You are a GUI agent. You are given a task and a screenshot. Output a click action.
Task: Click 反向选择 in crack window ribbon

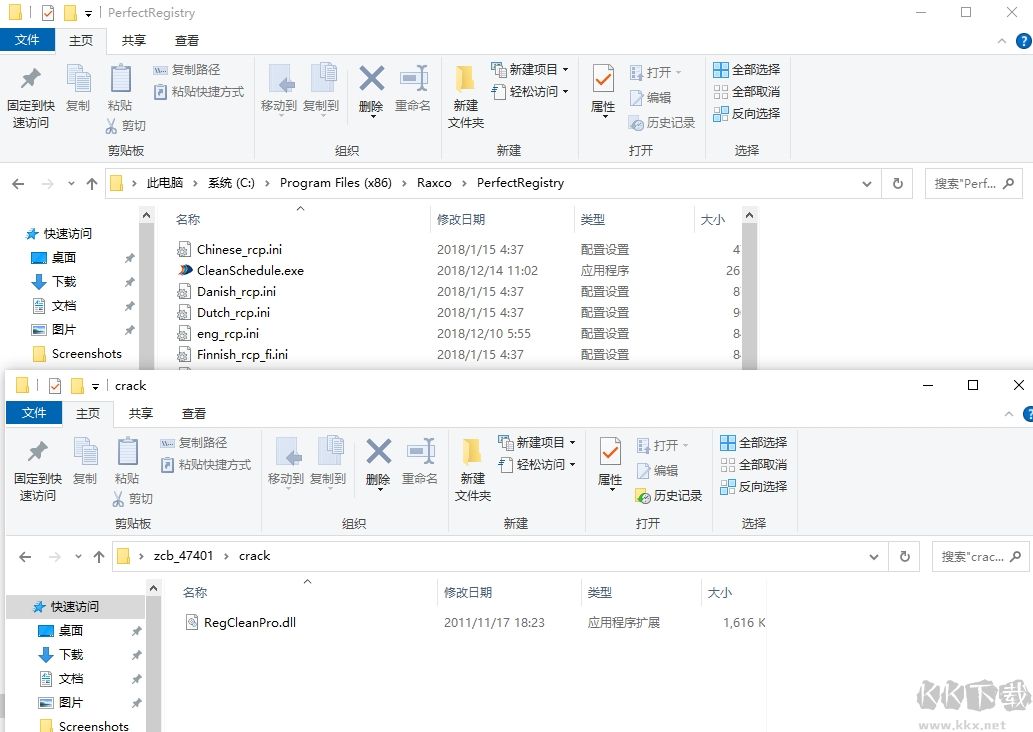coord(754,486)
